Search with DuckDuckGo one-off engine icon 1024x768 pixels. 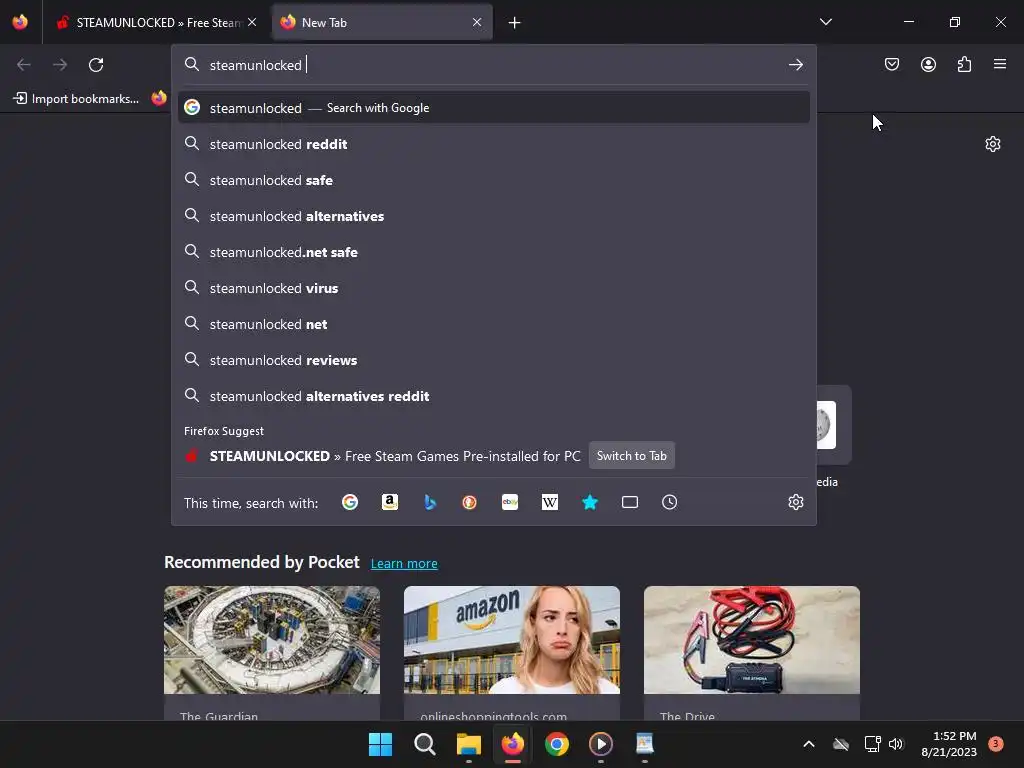(470, 502)
